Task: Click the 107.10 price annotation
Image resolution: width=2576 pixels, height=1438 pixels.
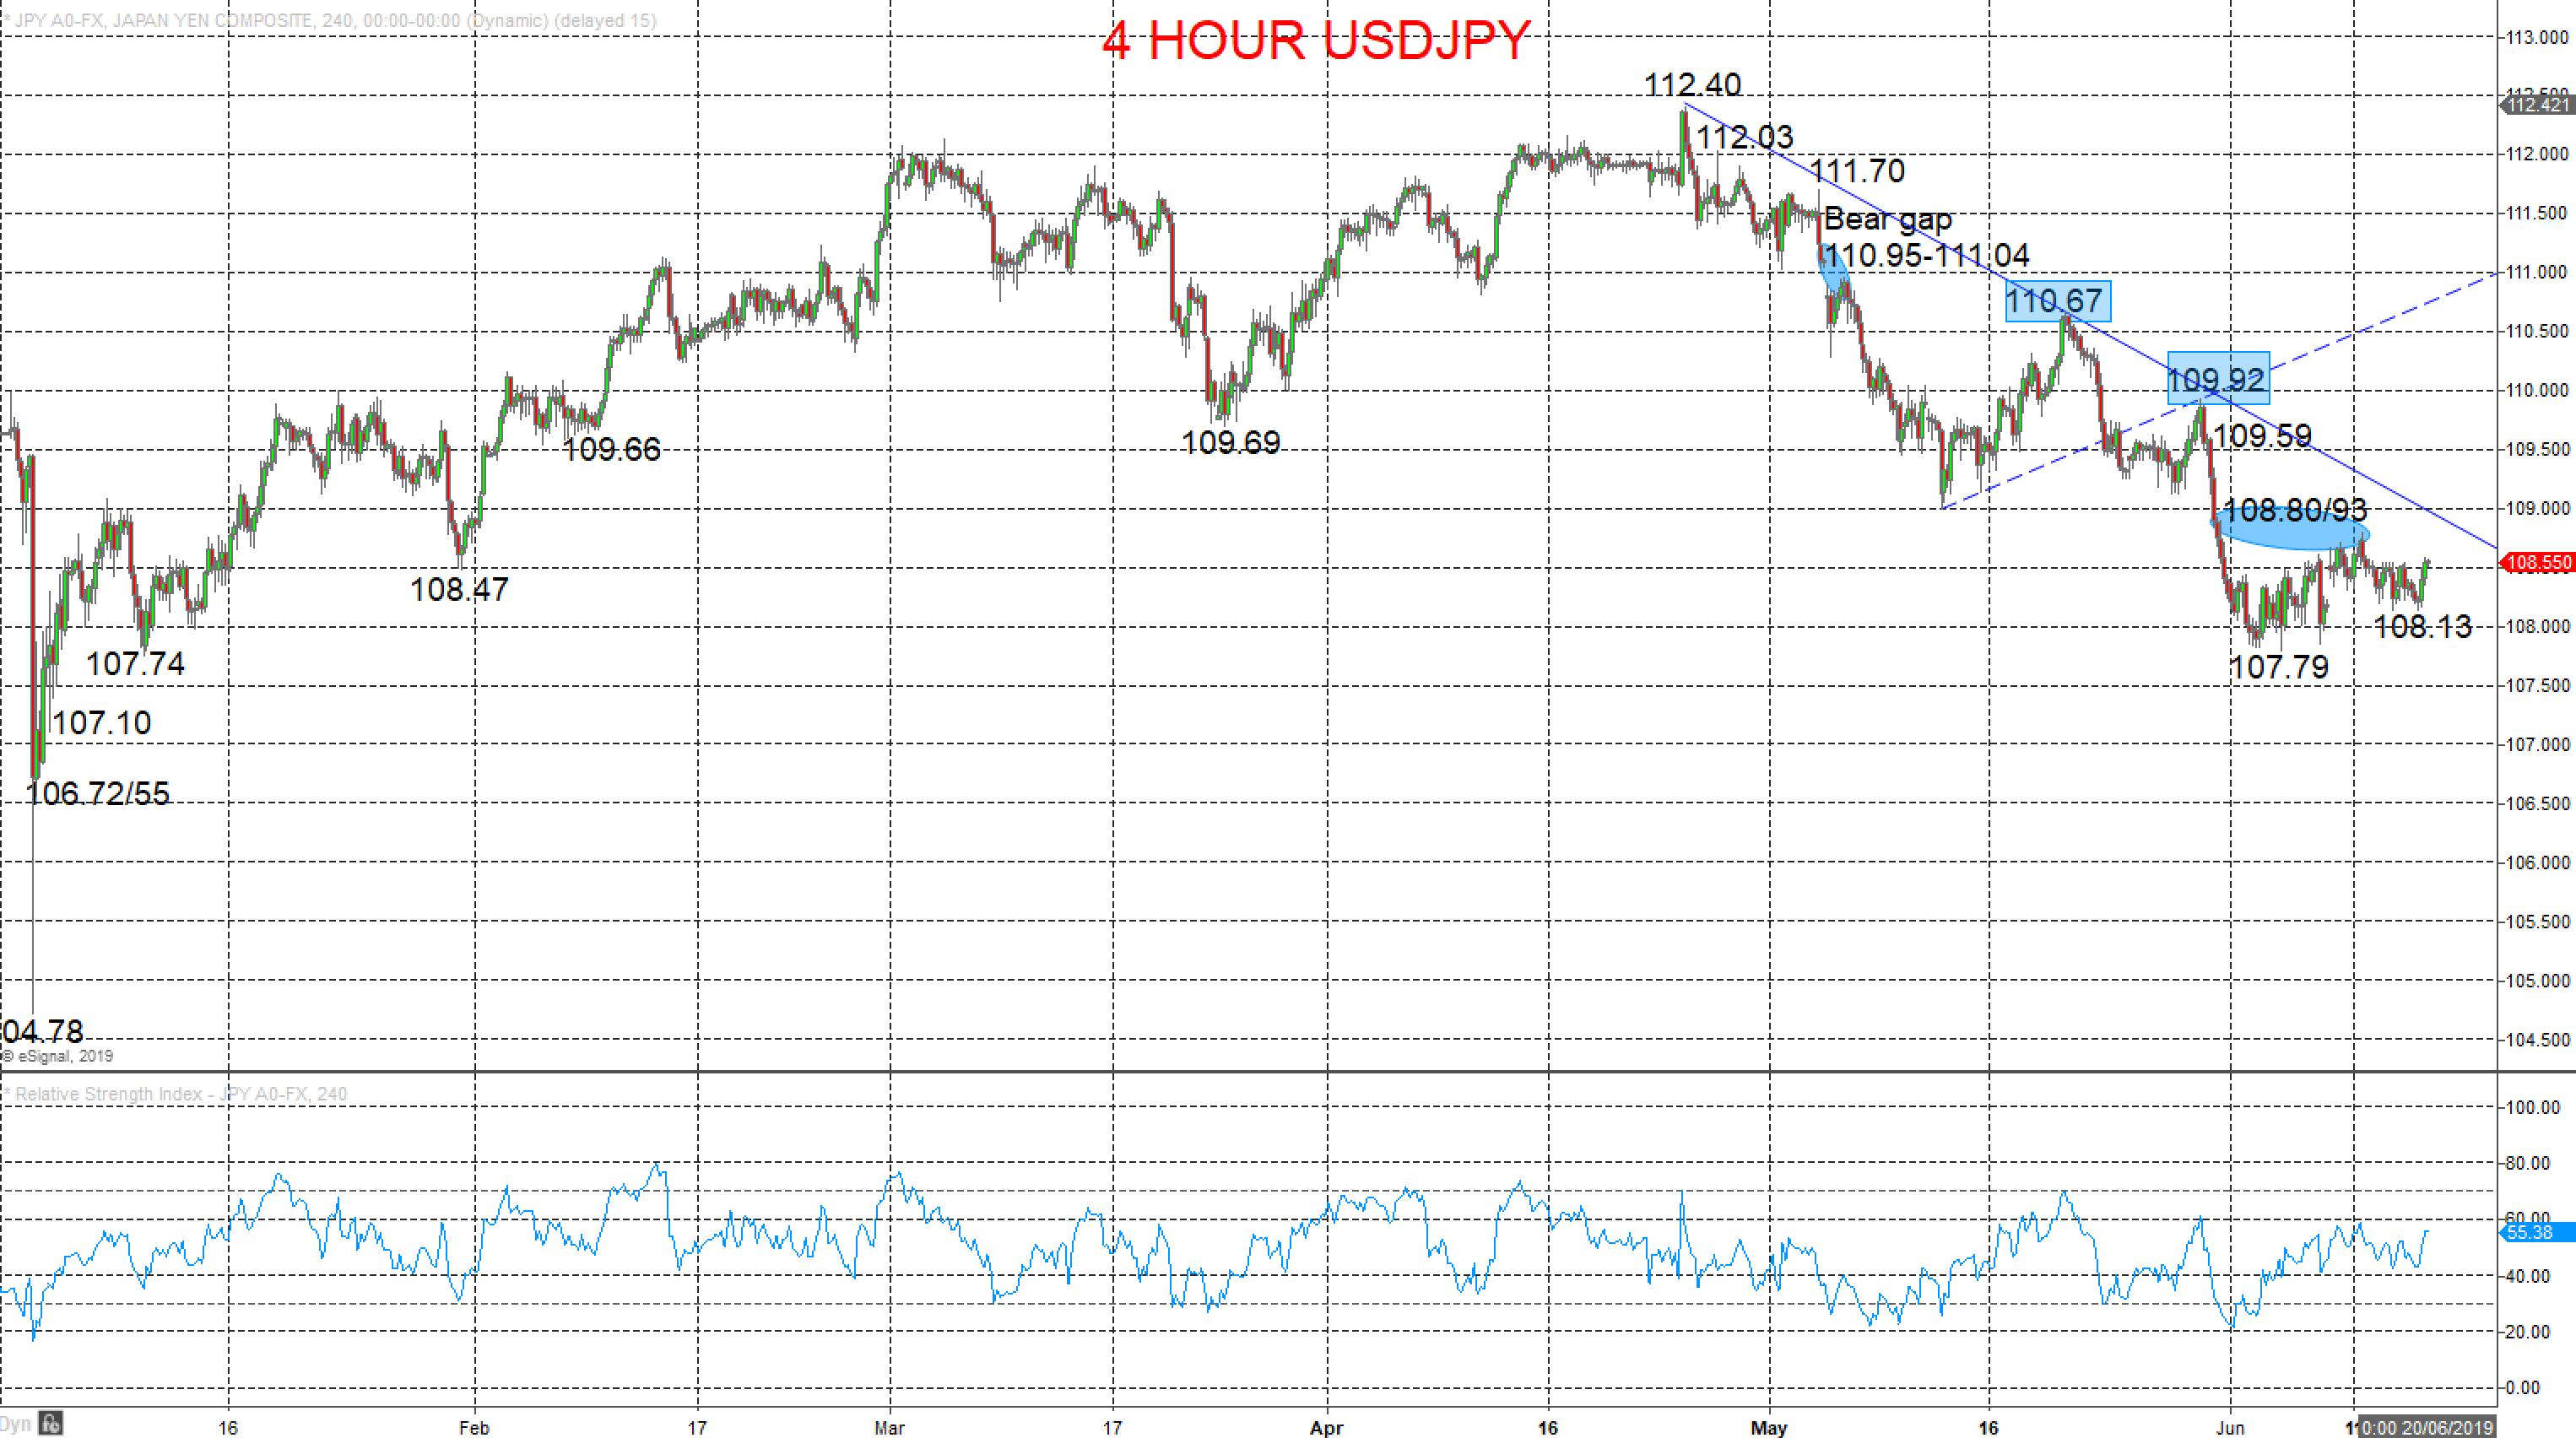Action: pos(101,722)
